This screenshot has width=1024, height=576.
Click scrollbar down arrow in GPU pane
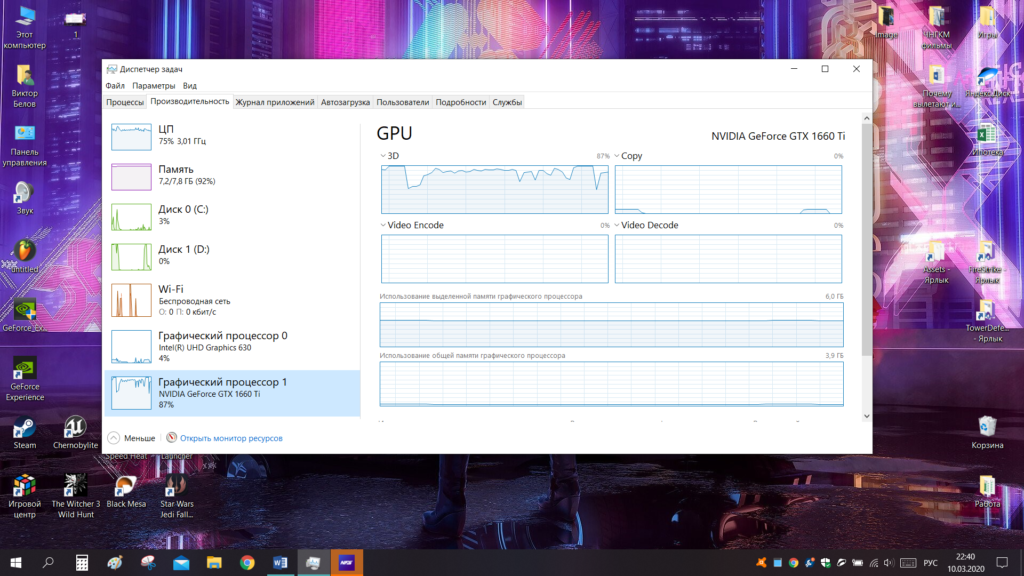(867, 416)
